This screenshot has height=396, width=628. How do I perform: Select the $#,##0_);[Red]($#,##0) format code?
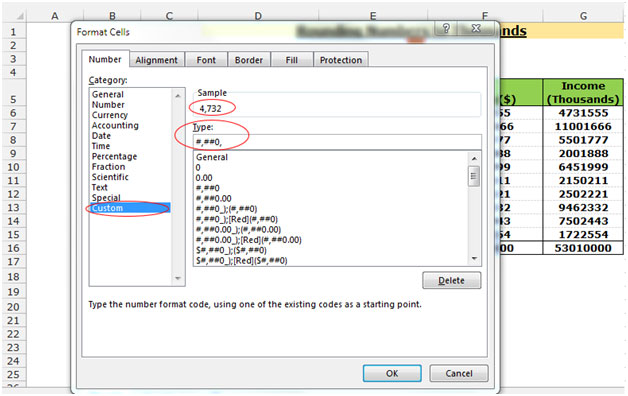[x=242, y=261]
